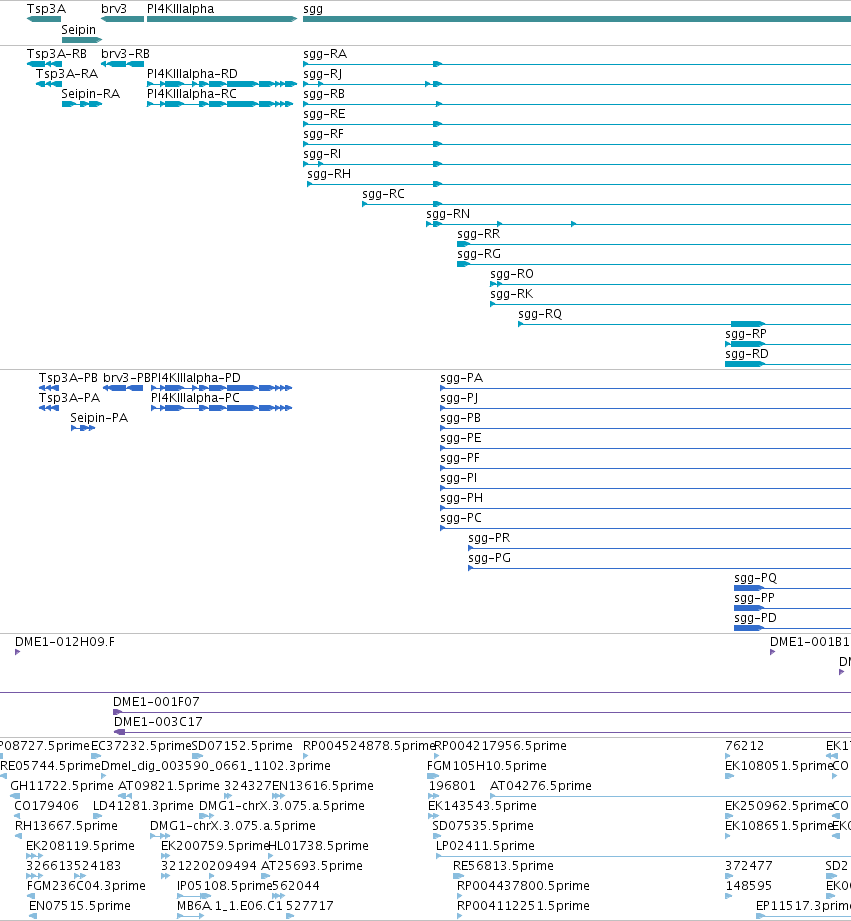
Task: Click transcript sgg-RO
Action: [512, 274]
